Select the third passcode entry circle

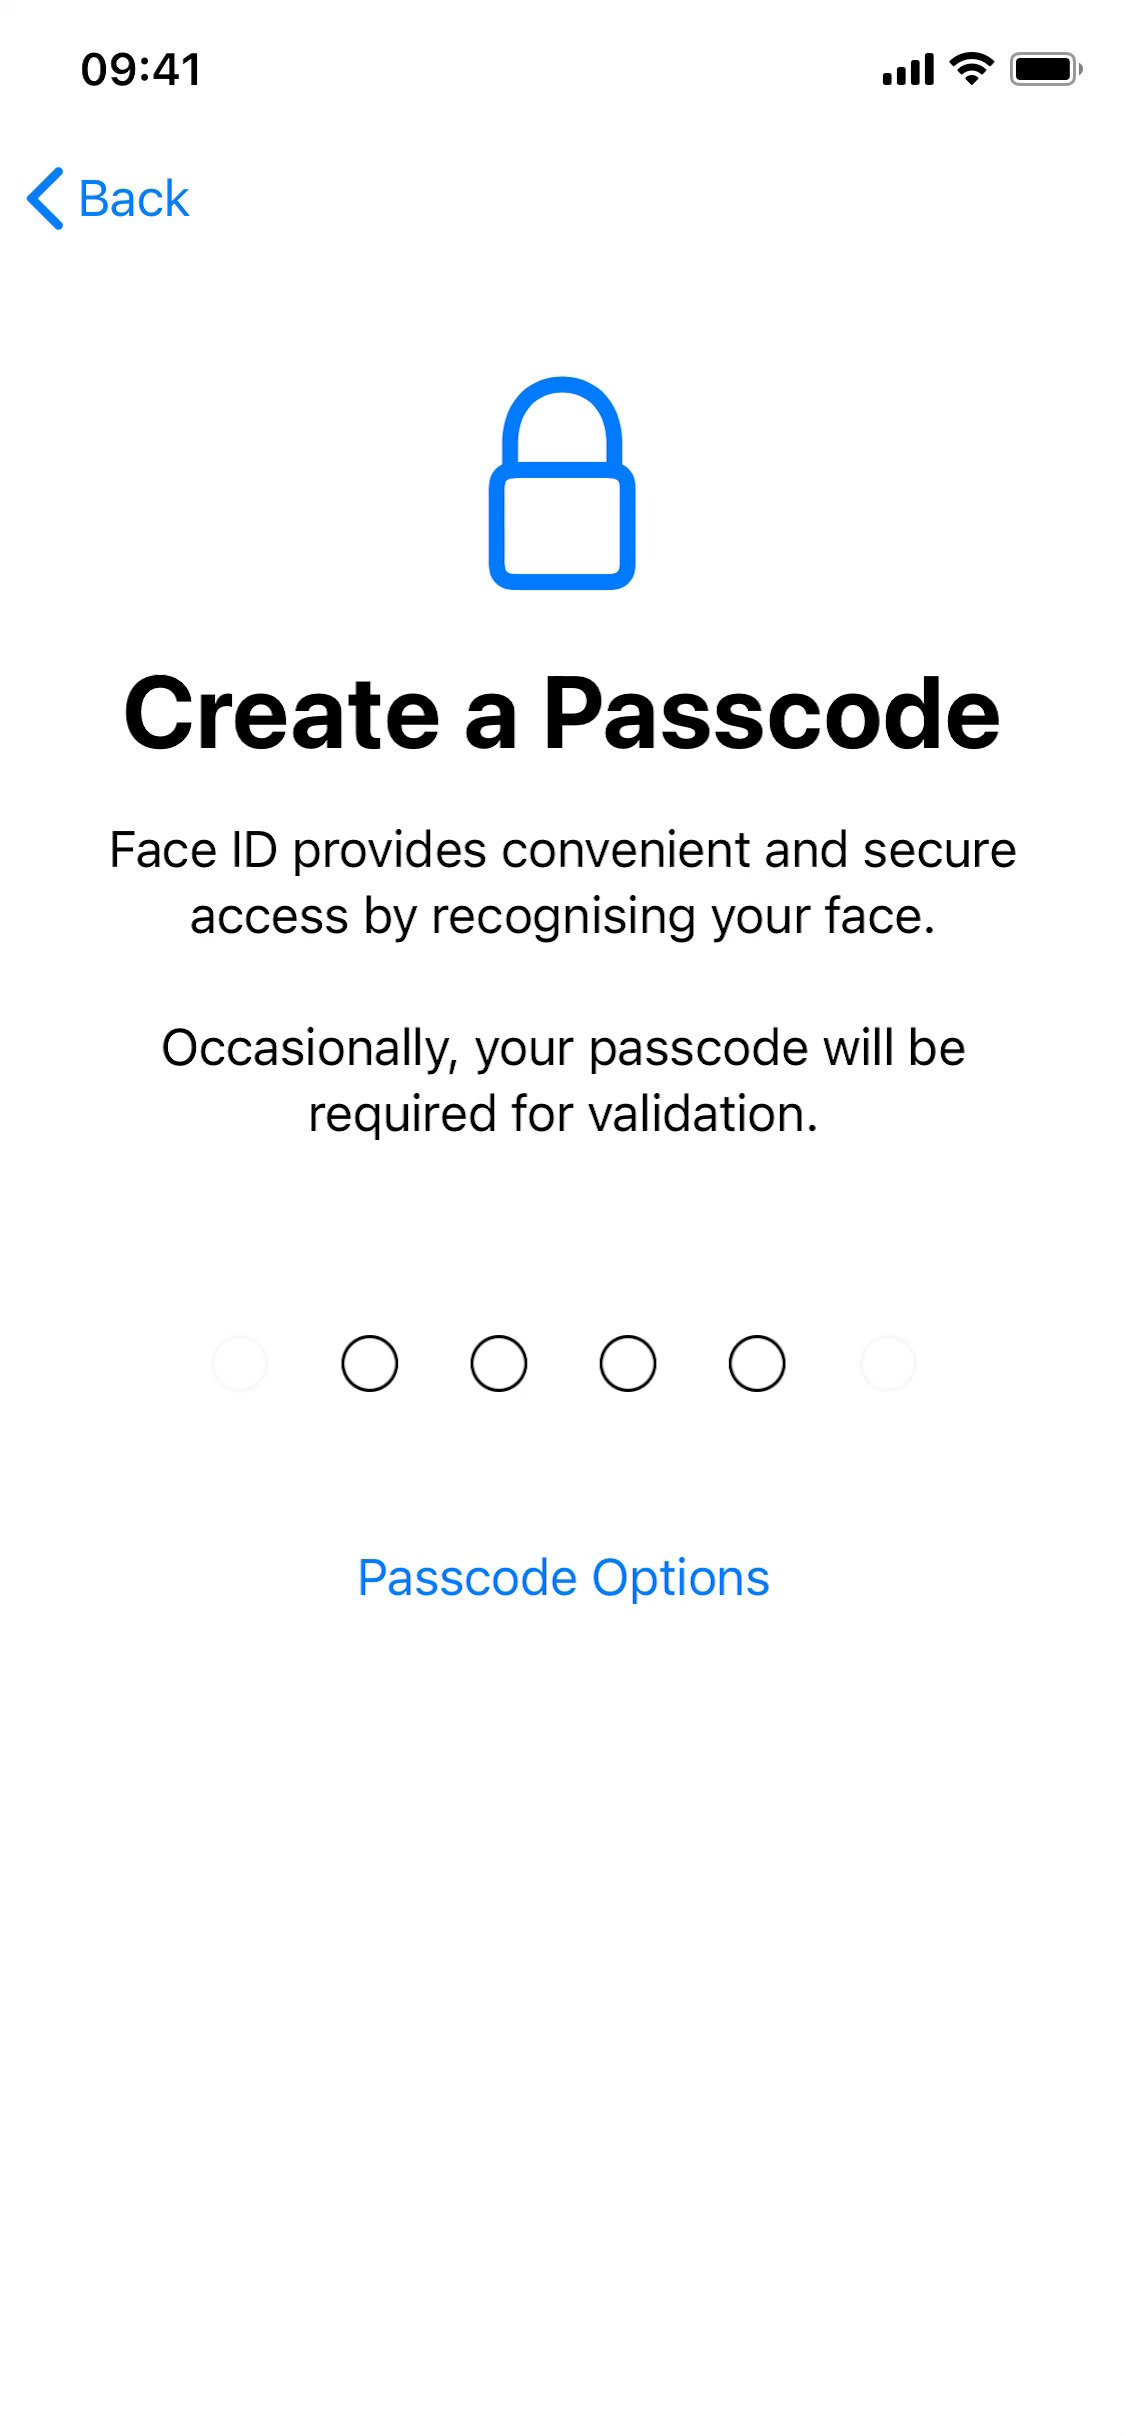498,1363
